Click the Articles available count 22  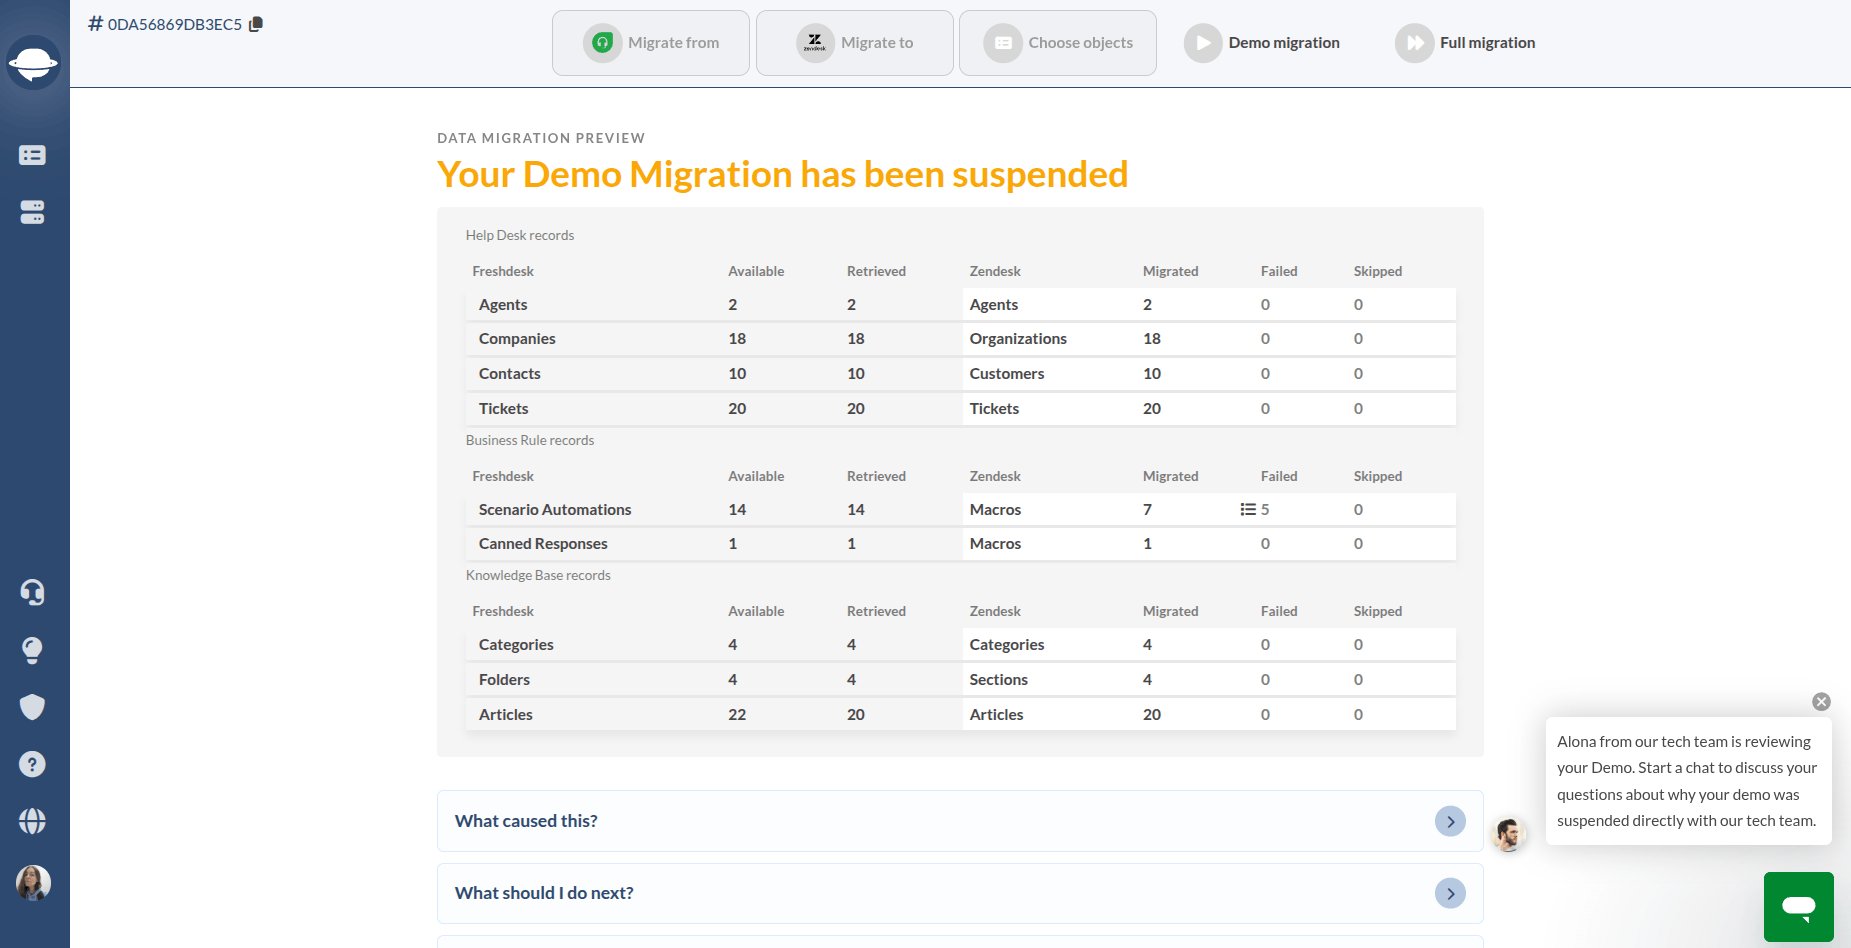[x=737, y=714]
